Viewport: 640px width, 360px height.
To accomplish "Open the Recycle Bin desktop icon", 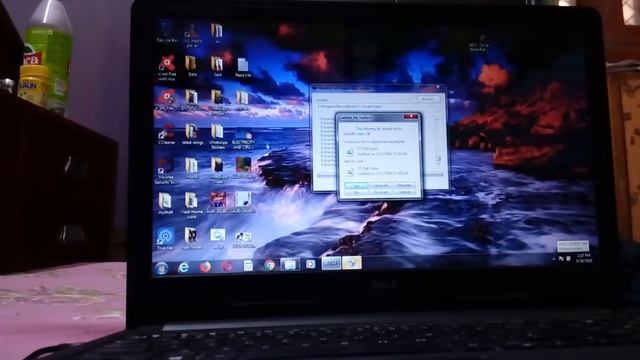I will click(x=167, y=33).
